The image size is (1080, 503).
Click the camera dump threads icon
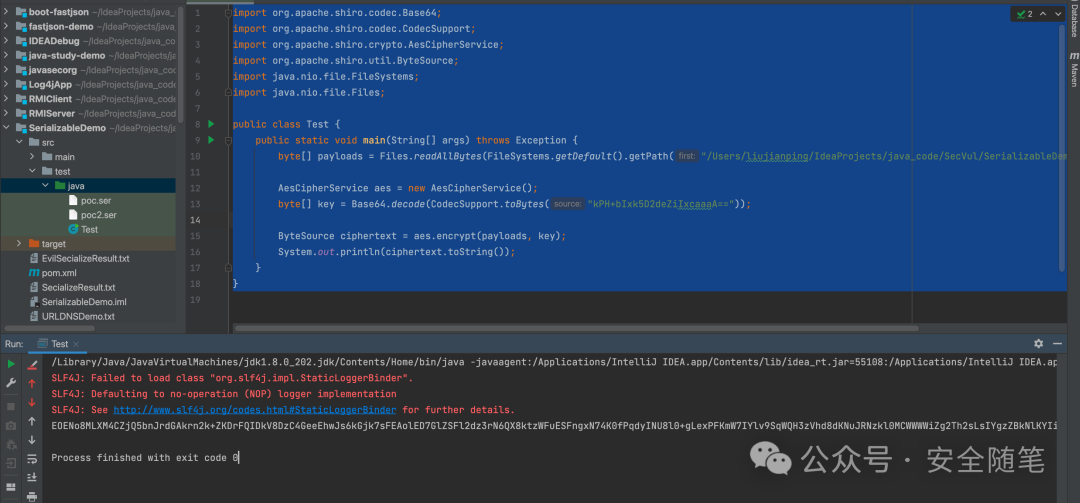[x=11, y=426]
